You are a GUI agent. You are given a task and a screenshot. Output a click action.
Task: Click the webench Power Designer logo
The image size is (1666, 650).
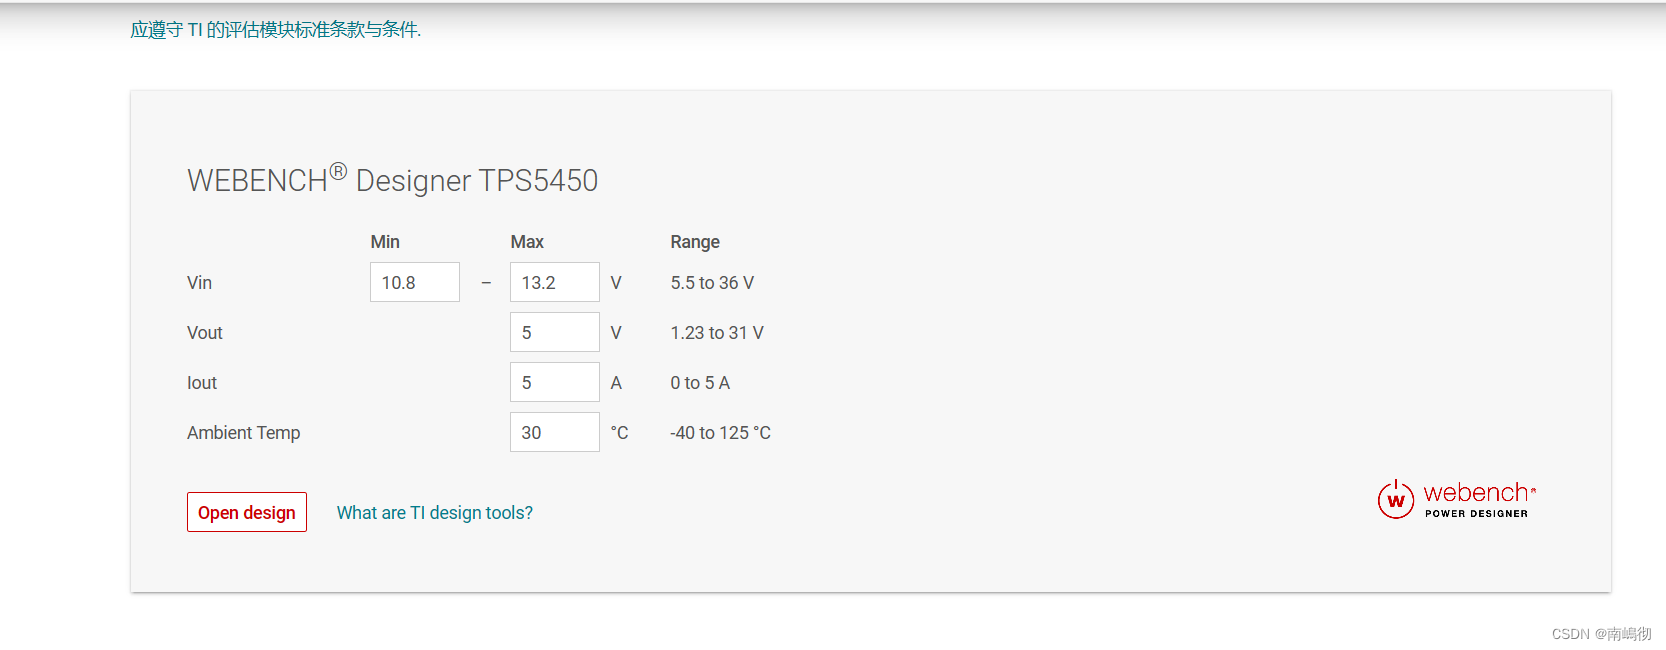point(1457,499)
